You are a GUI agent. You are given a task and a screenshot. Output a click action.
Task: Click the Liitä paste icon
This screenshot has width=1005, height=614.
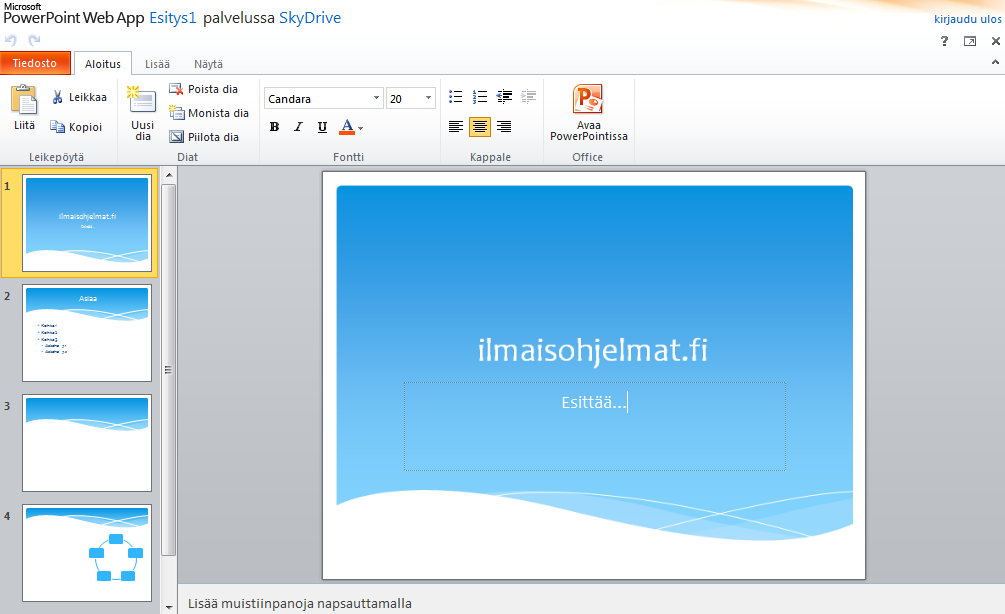click(x=24, y=101)
